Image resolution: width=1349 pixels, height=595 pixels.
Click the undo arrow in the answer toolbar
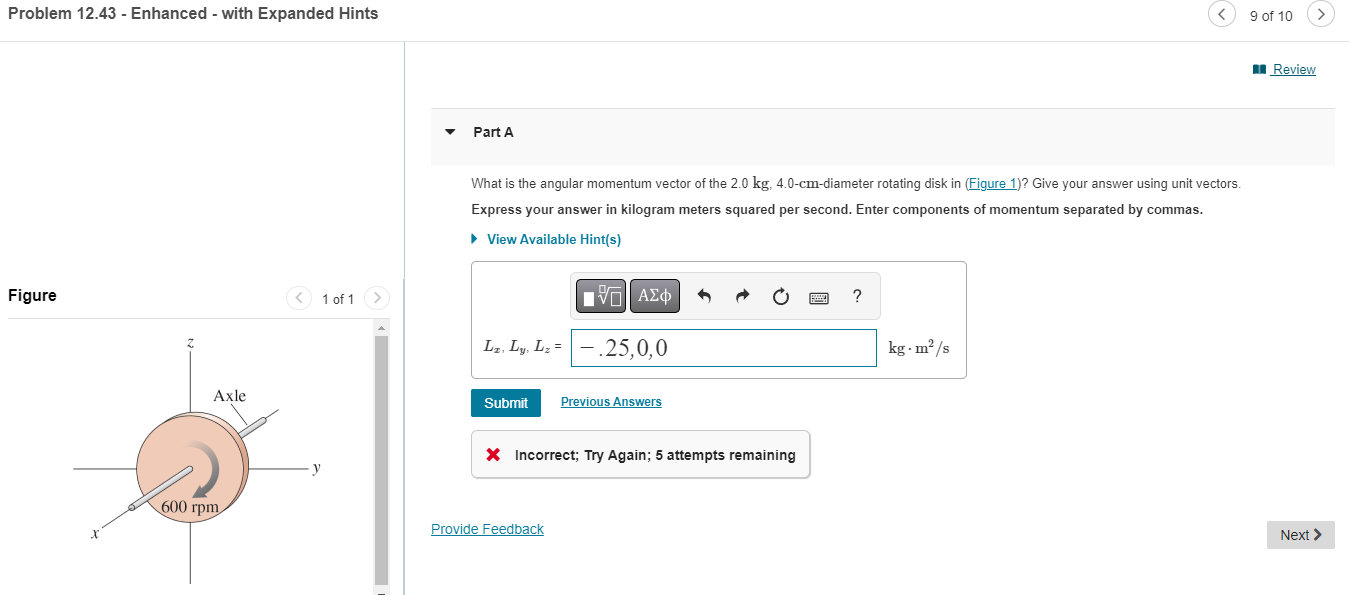(705, 295)
